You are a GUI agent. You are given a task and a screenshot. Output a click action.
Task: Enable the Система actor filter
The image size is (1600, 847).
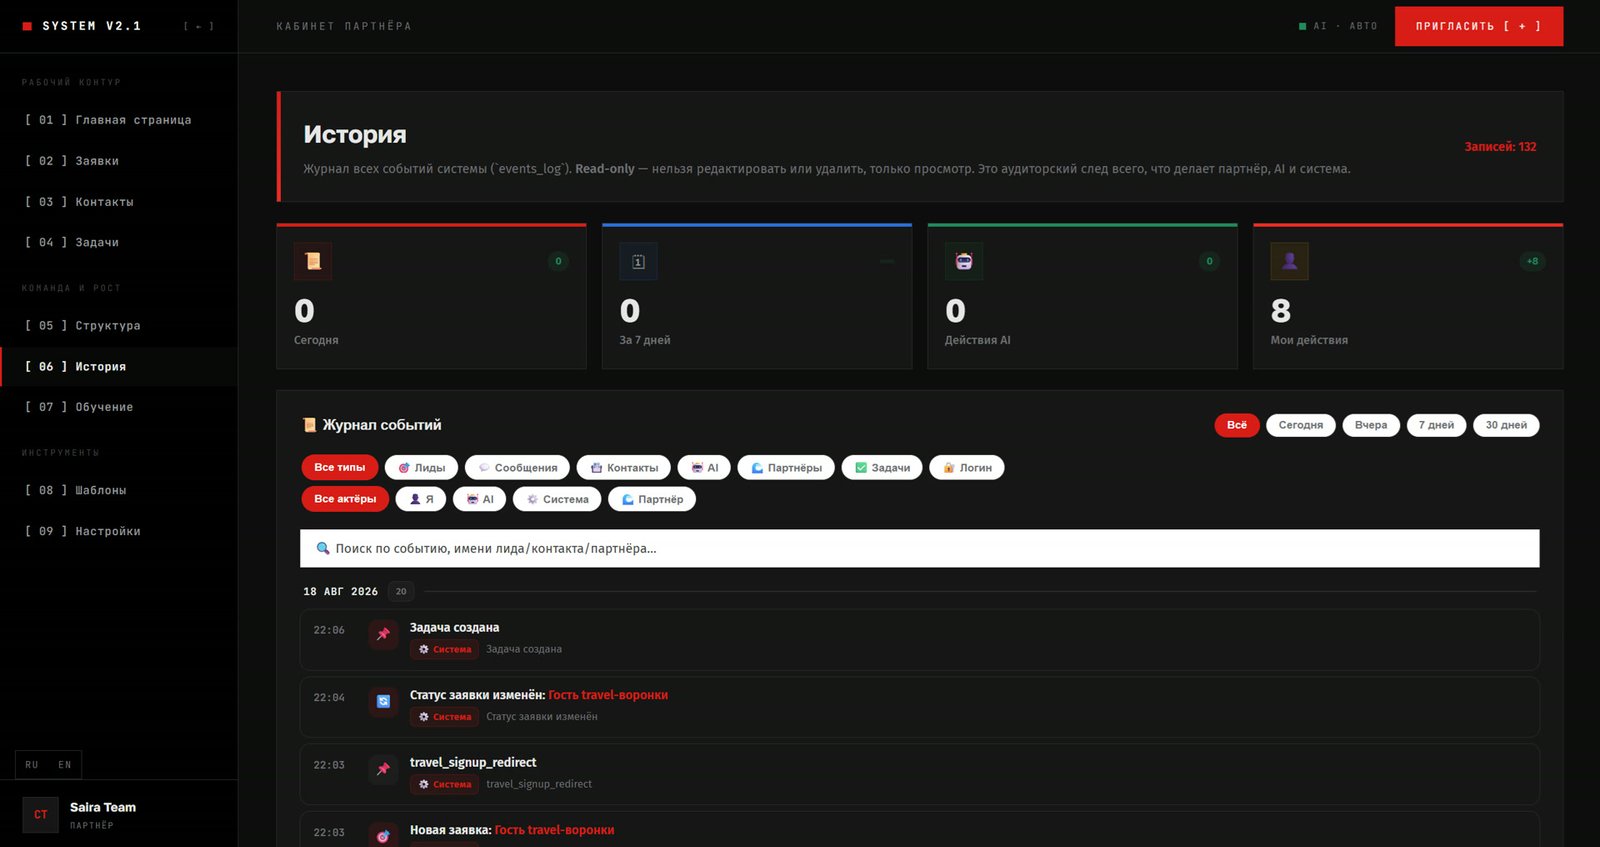click(x=557, y=499)
